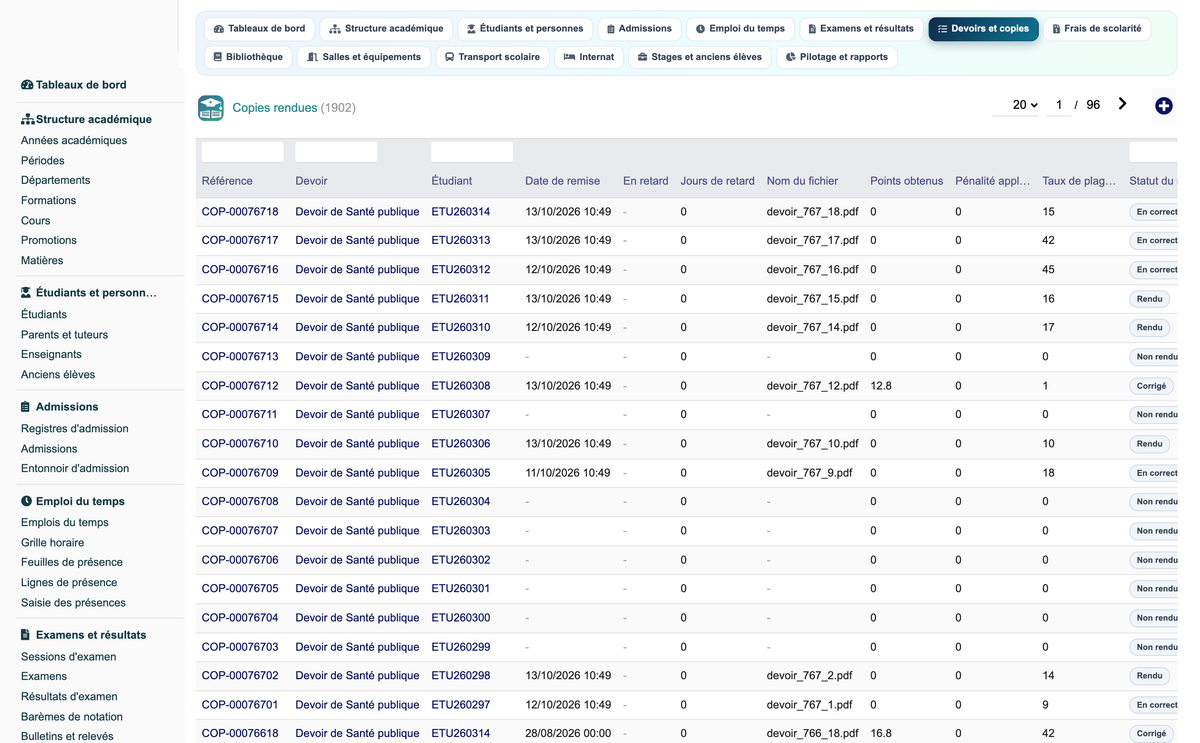Image resolution: width=1200 pixels, height=743 pixels.
Task: Click Examens et résultats sidebar icon
Action: 26,635
